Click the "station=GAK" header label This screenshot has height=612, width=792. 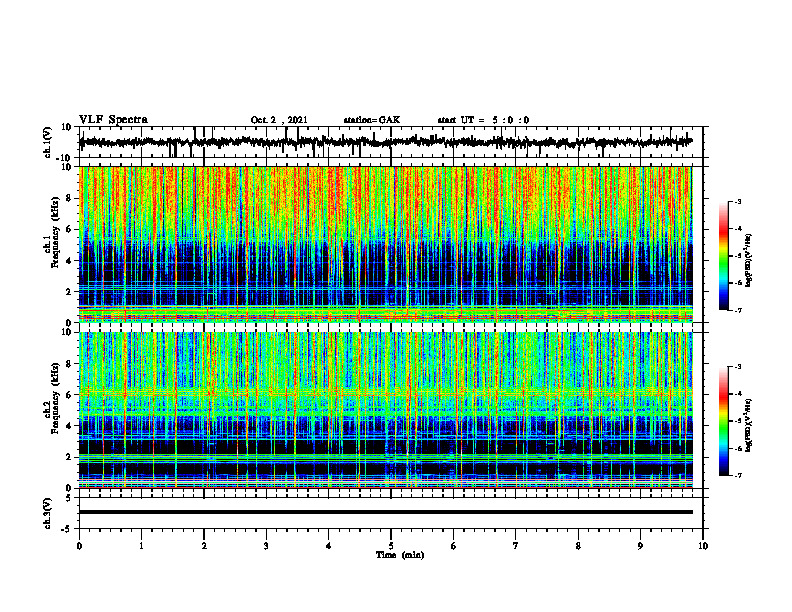click(372, 120)
